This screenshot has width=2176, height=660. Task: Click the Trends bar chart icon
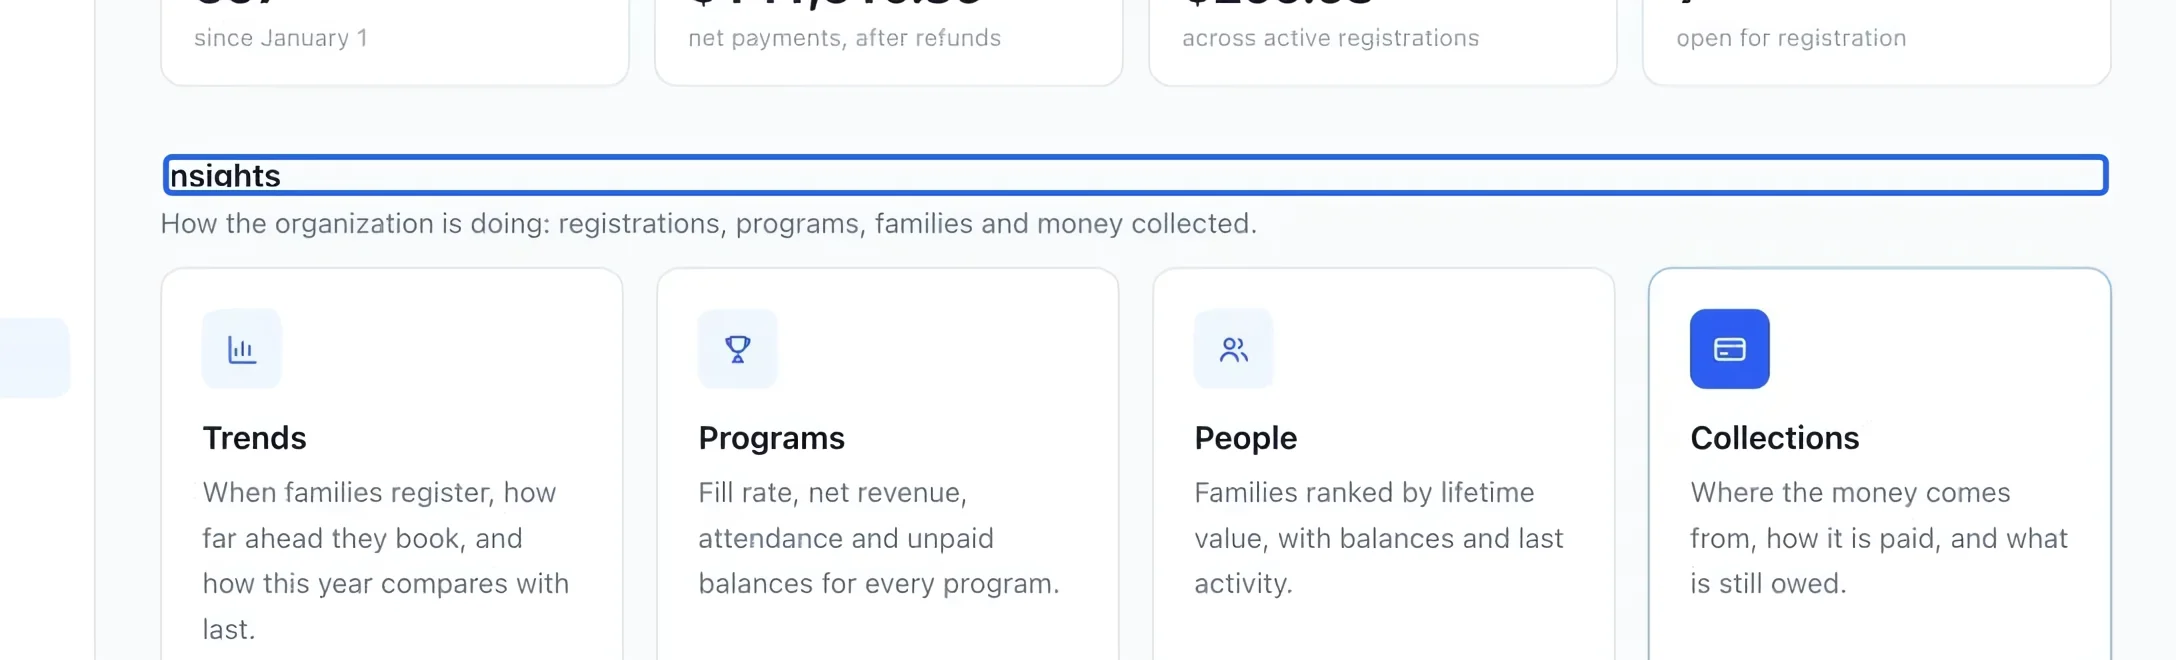click(241, 349)
